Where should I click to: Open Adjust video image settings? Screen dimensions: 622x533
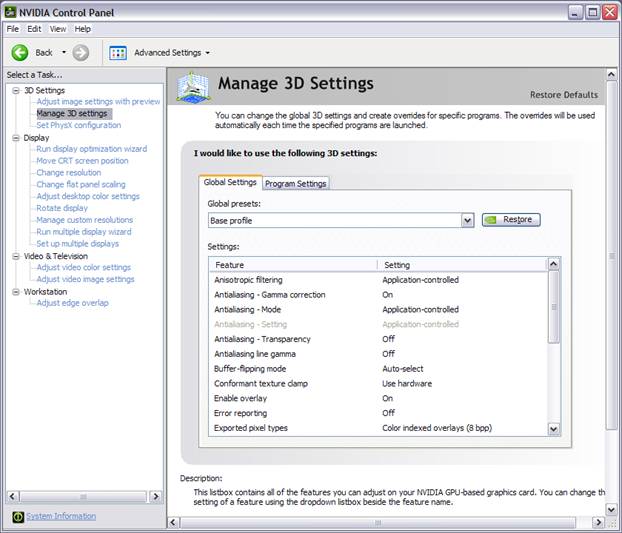(x=85, y=279)
